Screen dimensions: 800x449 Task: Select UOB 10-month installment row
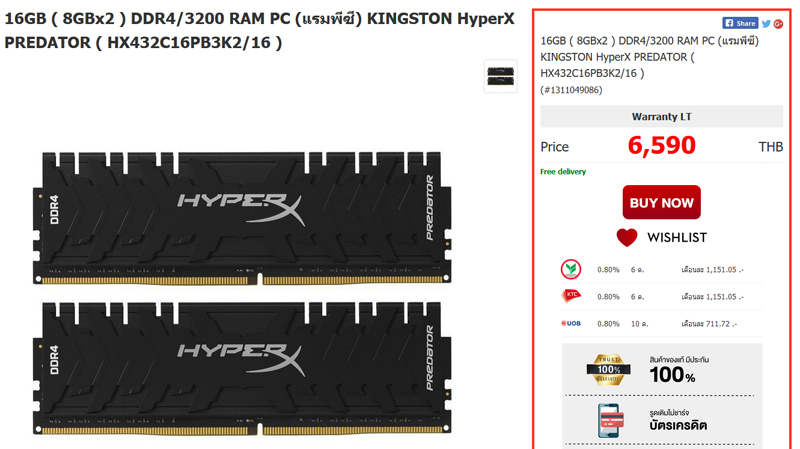[661, 323]
